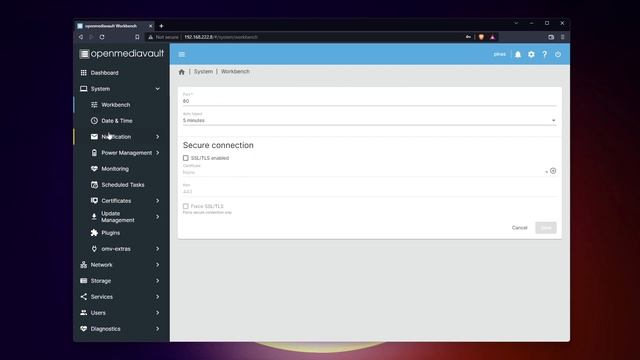Click the browser address bar URL
This screenshot has height=360, width=640.
(x=221, y=37)
